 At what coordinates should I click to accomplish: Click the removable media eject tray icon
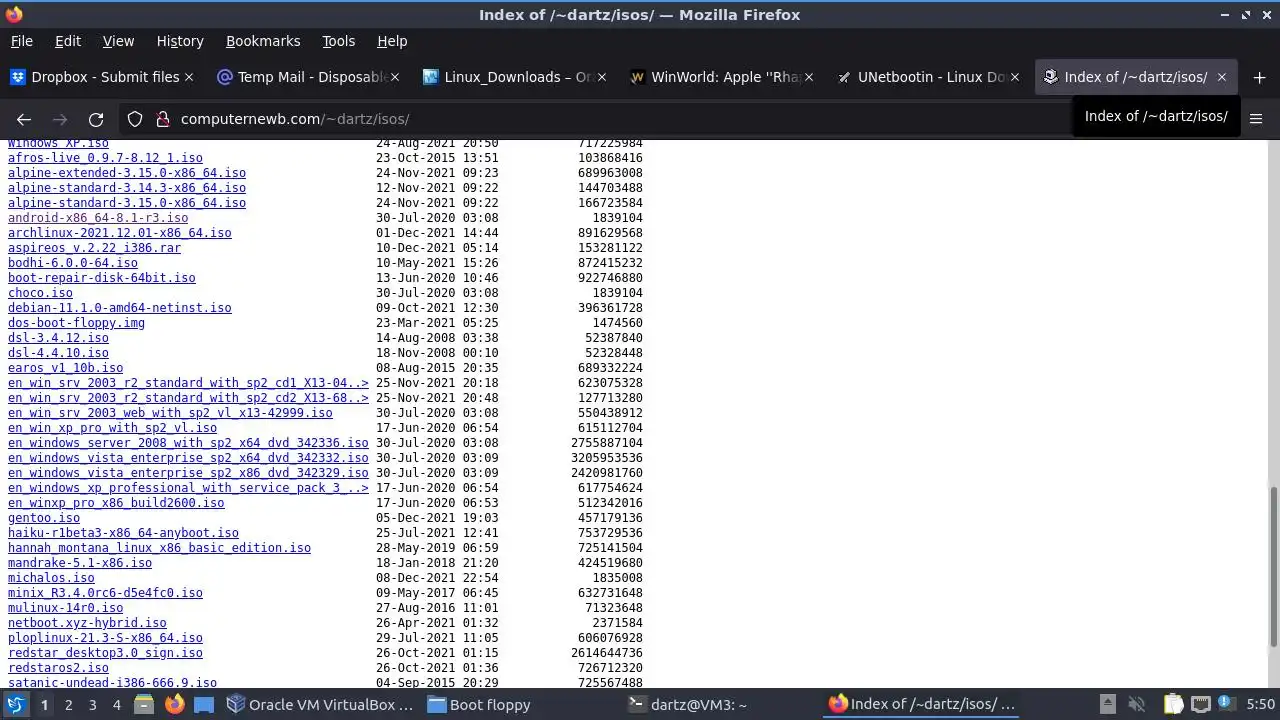(1107, 704)
